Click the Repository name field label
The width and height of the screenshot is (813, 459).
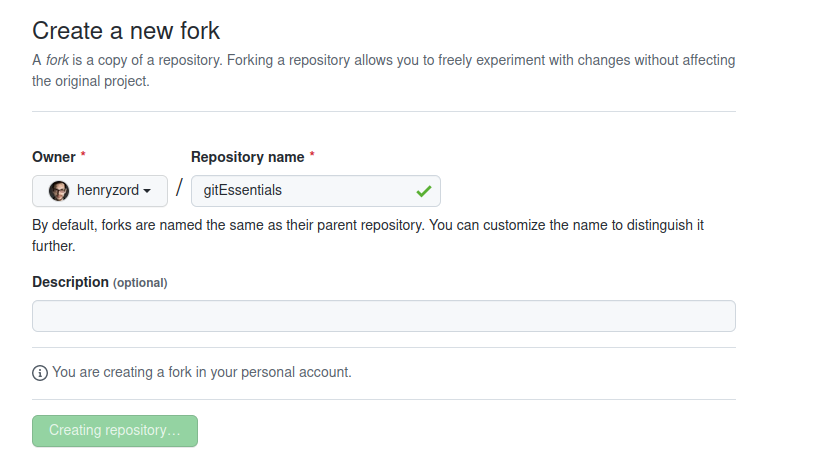click(248, 157)
